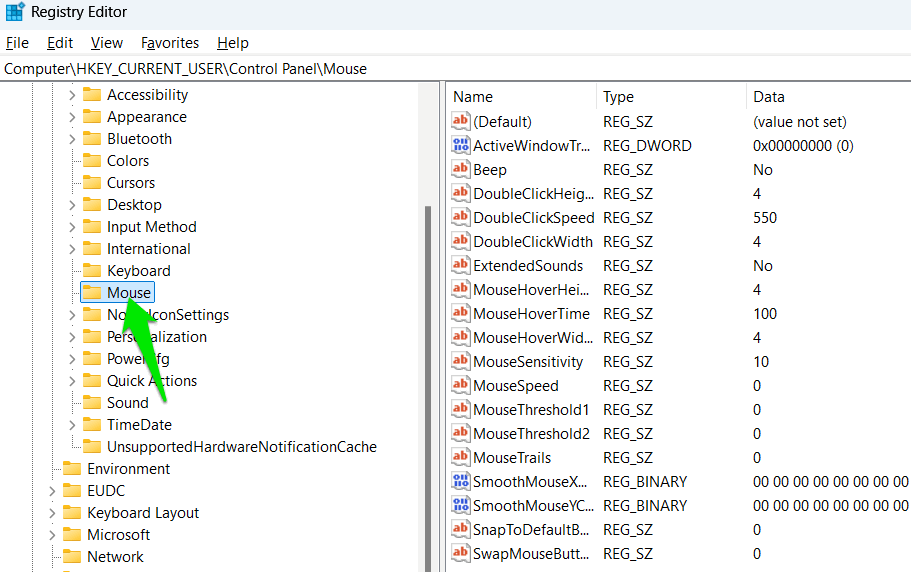Screen dimensions: 911x572
Task: Click the Registry Editor app icon in title bar
Action: pyautogui.click(x=15, y=13)
